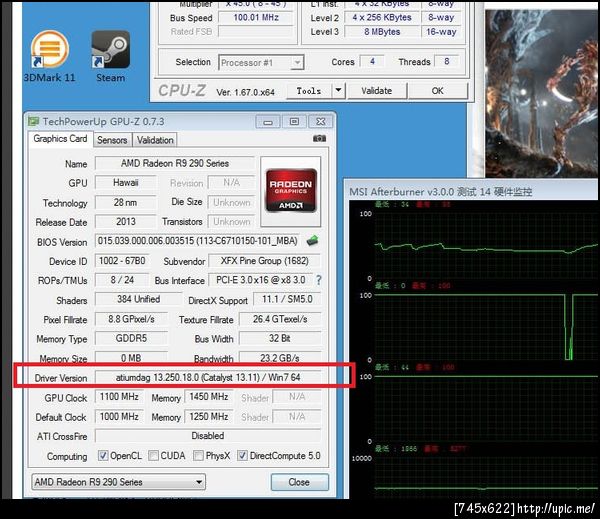Click the Bus Interface PCI-E 3.0 field
The height and width of the screenshot is (519, 600).
[261, 280]
